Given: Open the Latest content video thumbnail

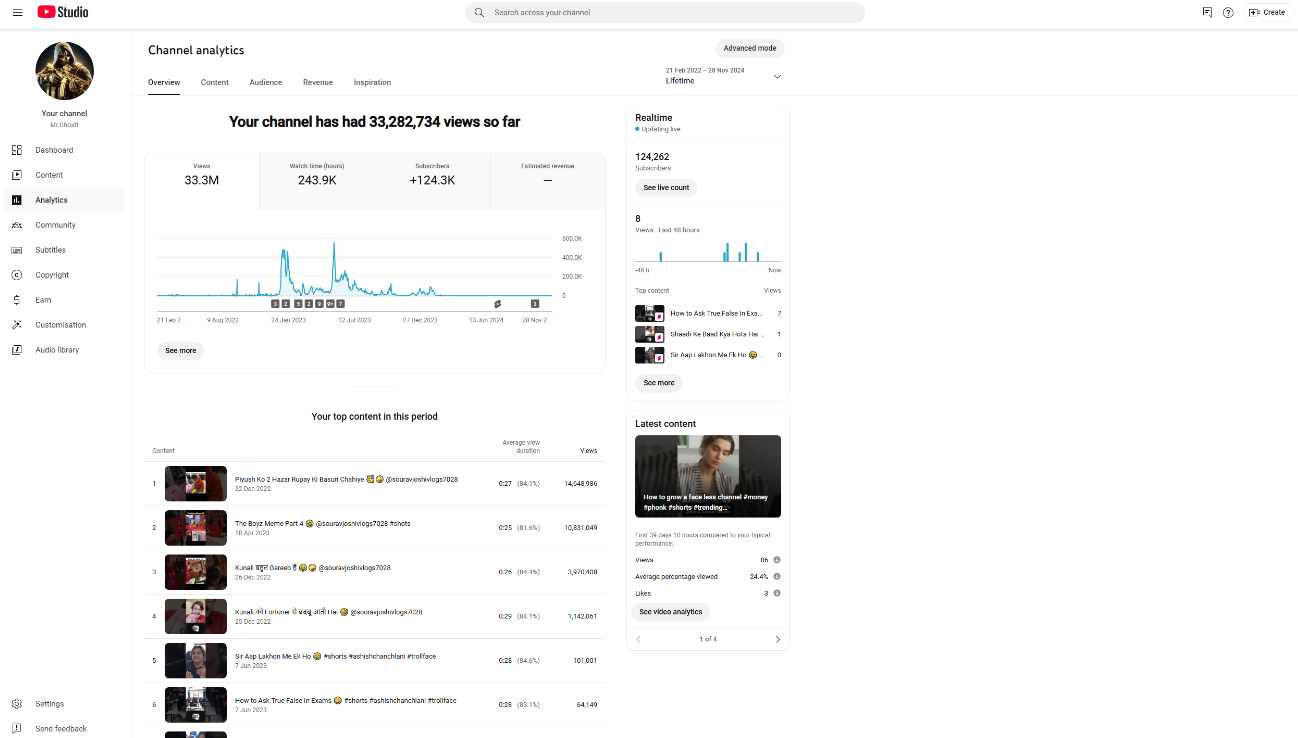Looking at the screenshot, I should [x=708, y=476].
